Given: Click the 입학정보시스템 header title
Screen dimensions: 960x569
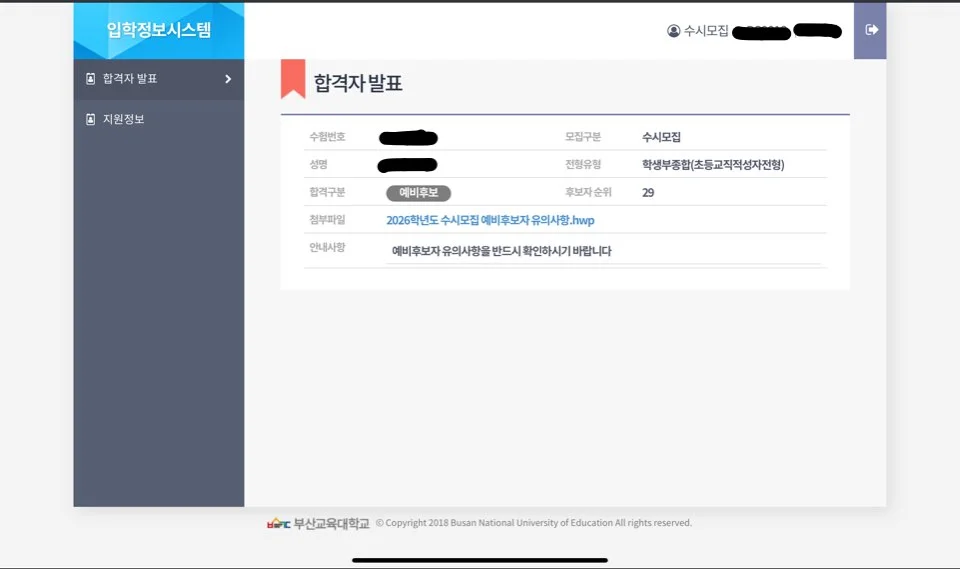Looking at the screenshot, I should coord(159,29).
